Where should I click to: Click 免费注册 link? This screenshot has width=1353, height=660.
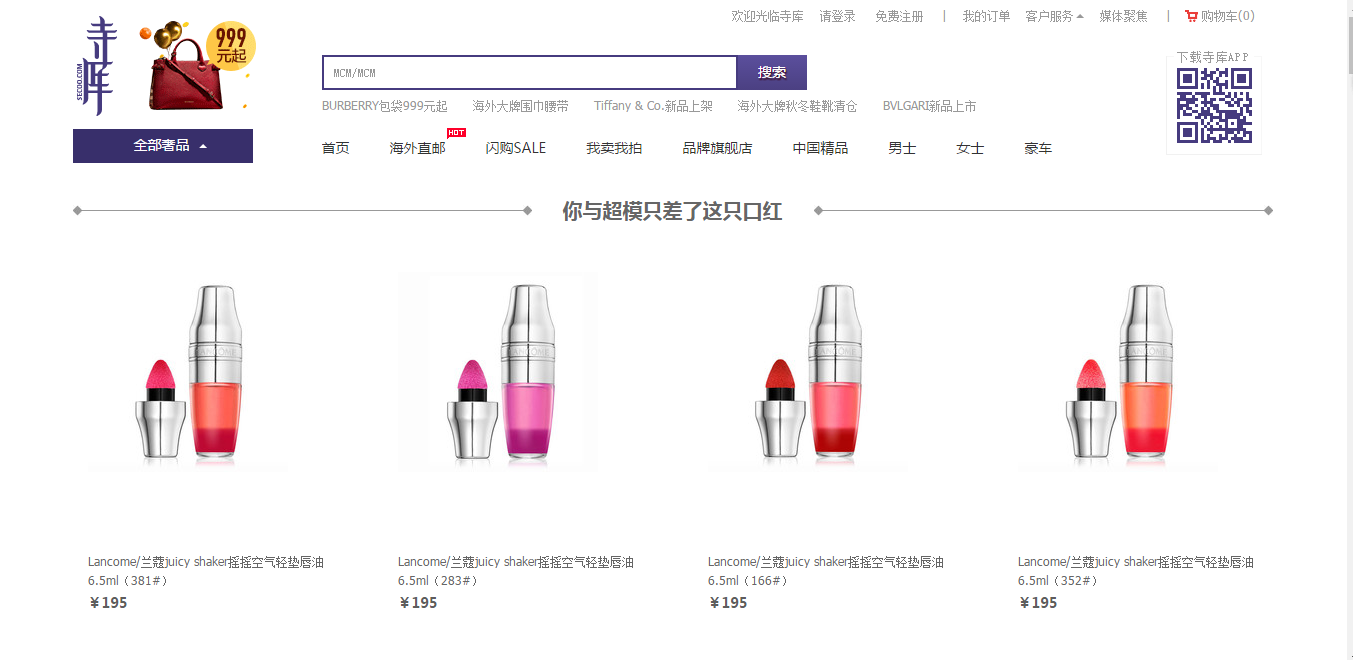[899, 16]
